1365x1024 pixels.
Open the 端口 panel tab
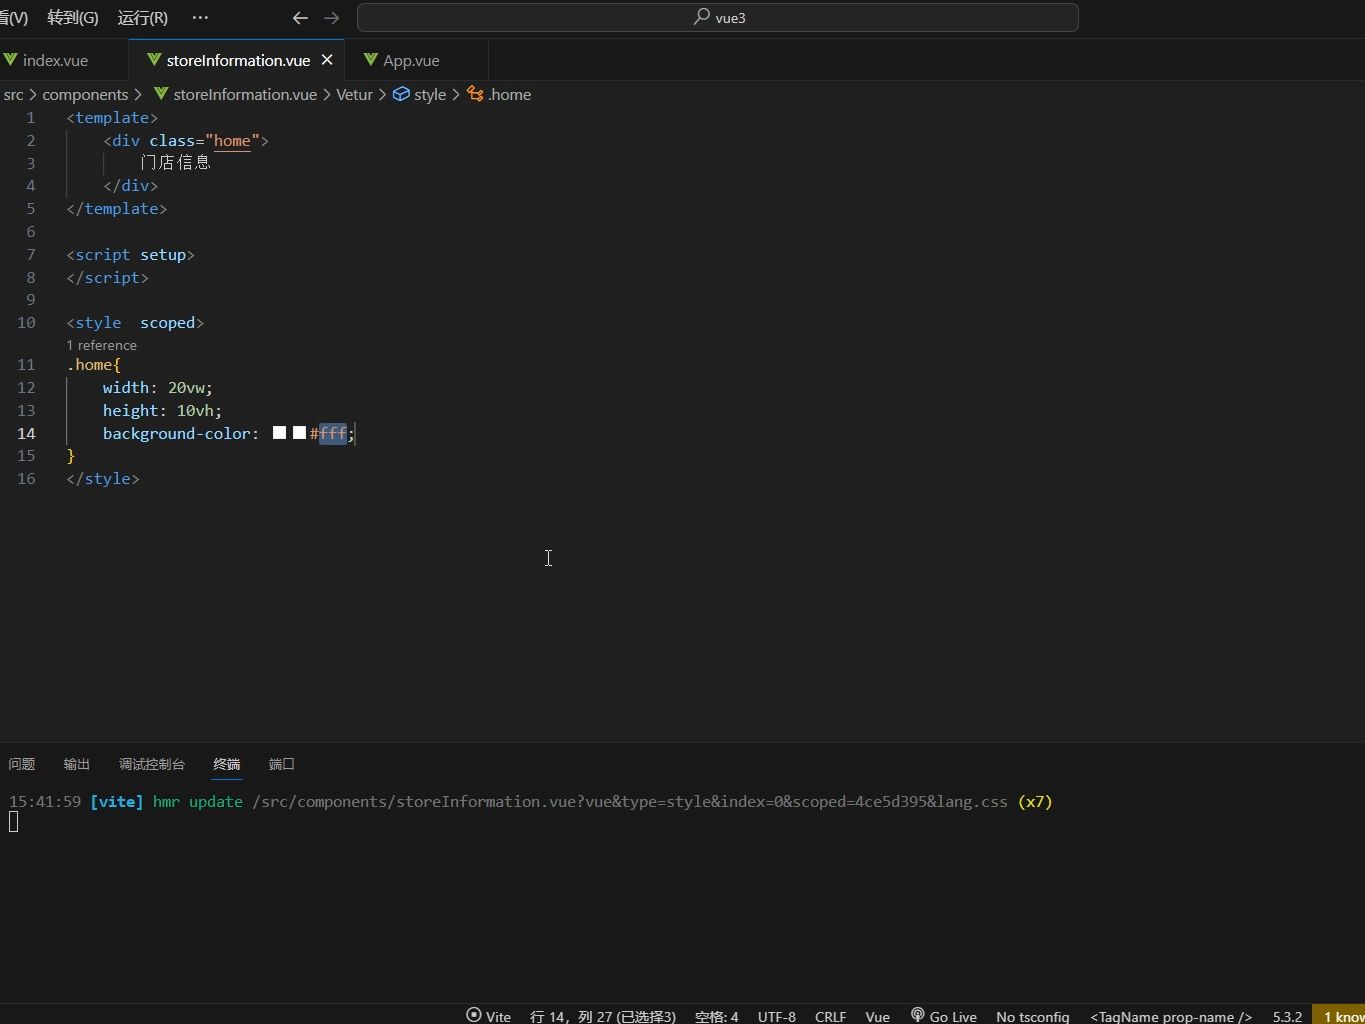(282, 764)
